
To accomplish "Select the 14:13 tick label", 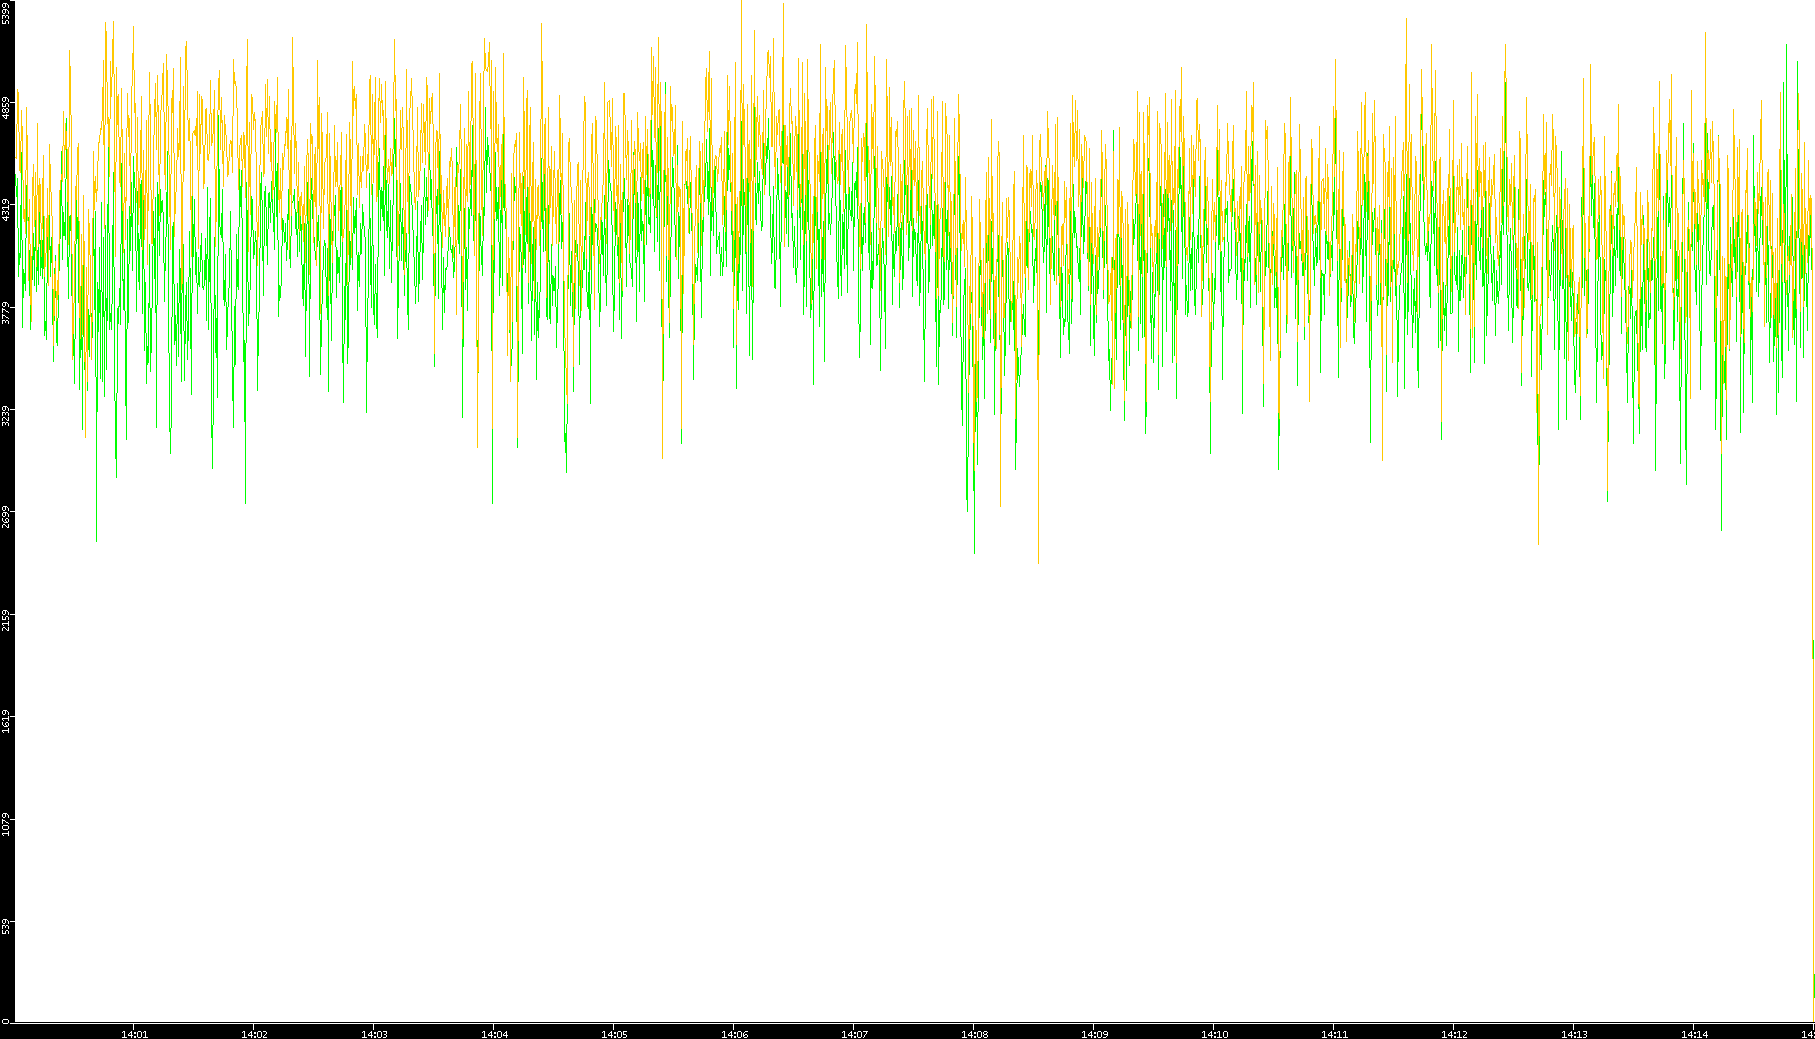I will pyautogui.click(x=1575, y=1034).
